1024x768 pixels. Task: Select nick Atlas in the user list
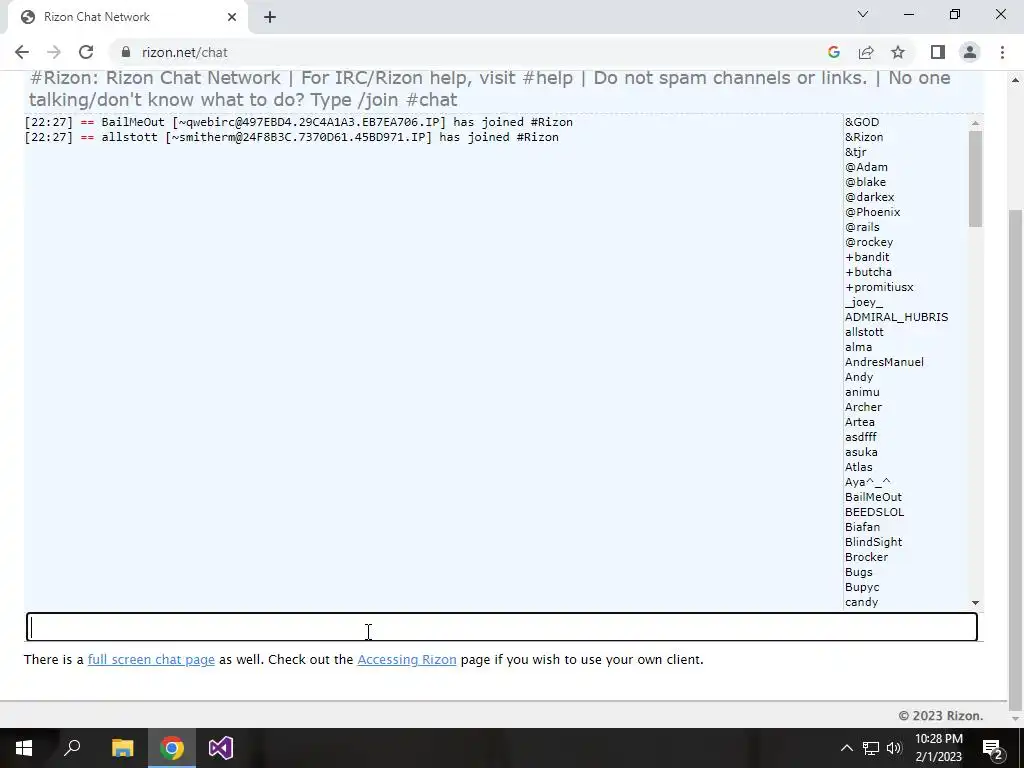click(x=859, y=468)
